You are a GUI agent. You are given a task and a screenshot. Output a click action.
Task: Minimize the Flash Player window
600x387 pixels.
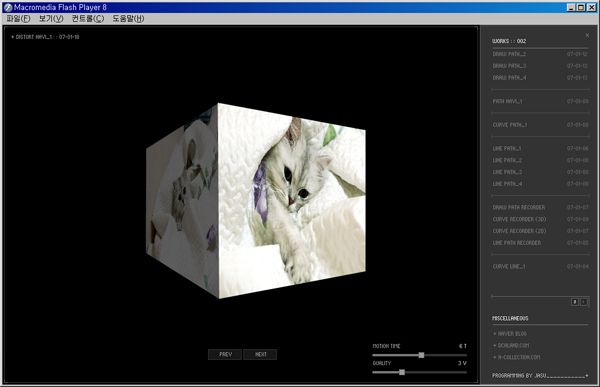pyautogui.click(x=571, y=7)
